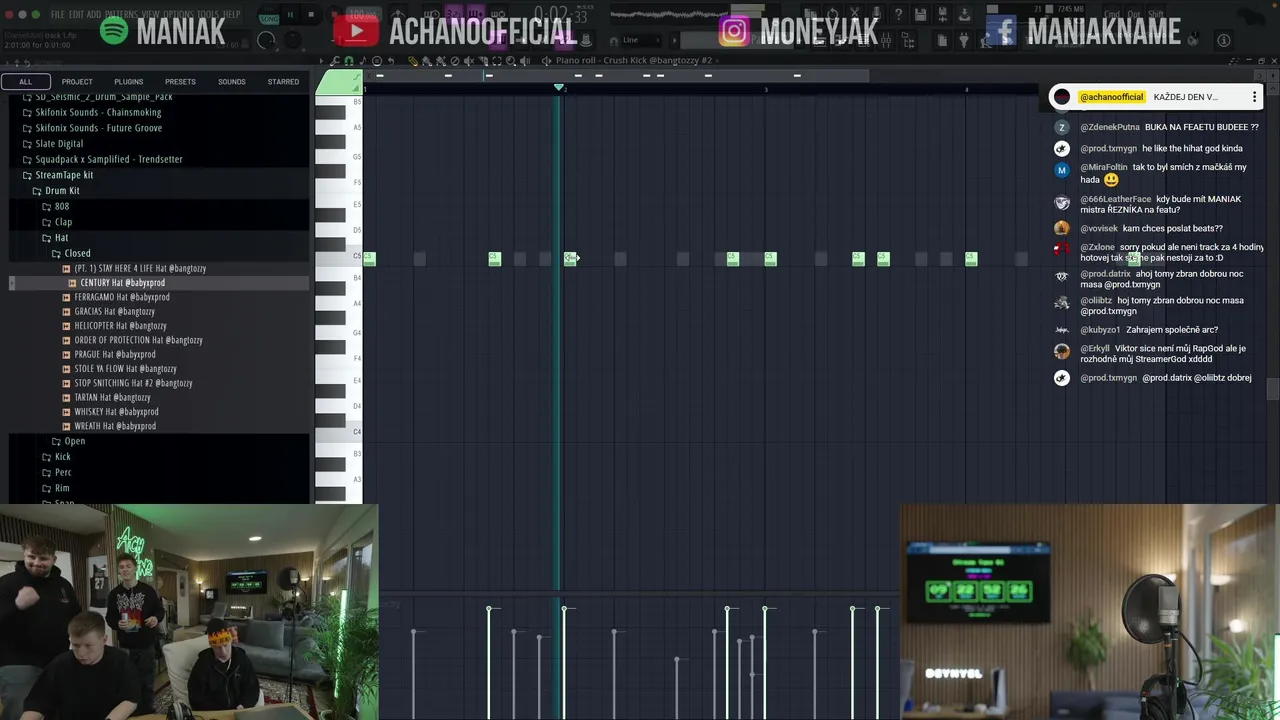Image resolution: width=1280 pixels, height=720 pixels.
Task: Select the Zoom magnifier tool
Action: click(x=511, y=61)
